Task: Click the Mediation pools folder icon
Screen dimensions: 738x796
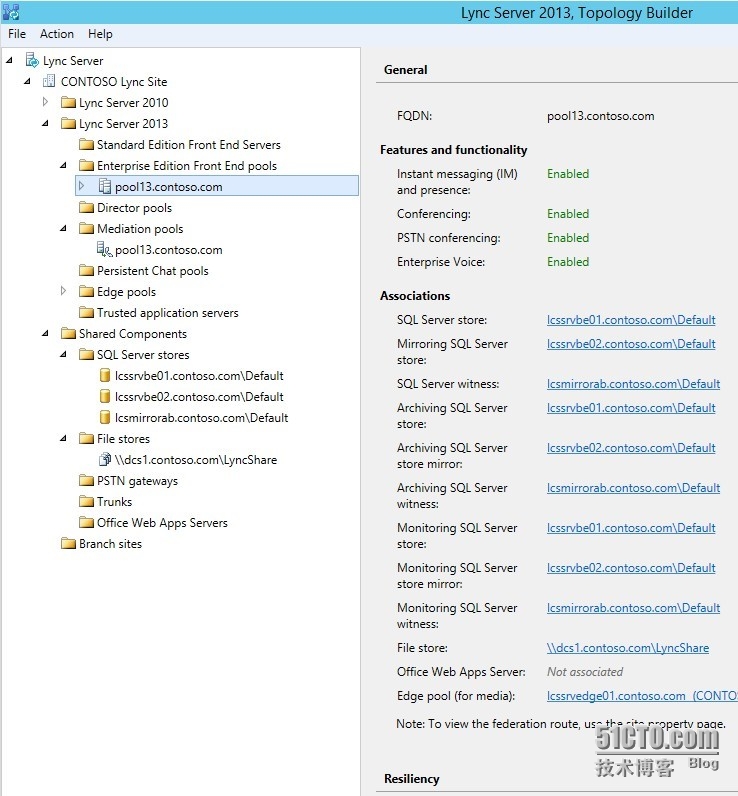Action: (x=86, y=228)
